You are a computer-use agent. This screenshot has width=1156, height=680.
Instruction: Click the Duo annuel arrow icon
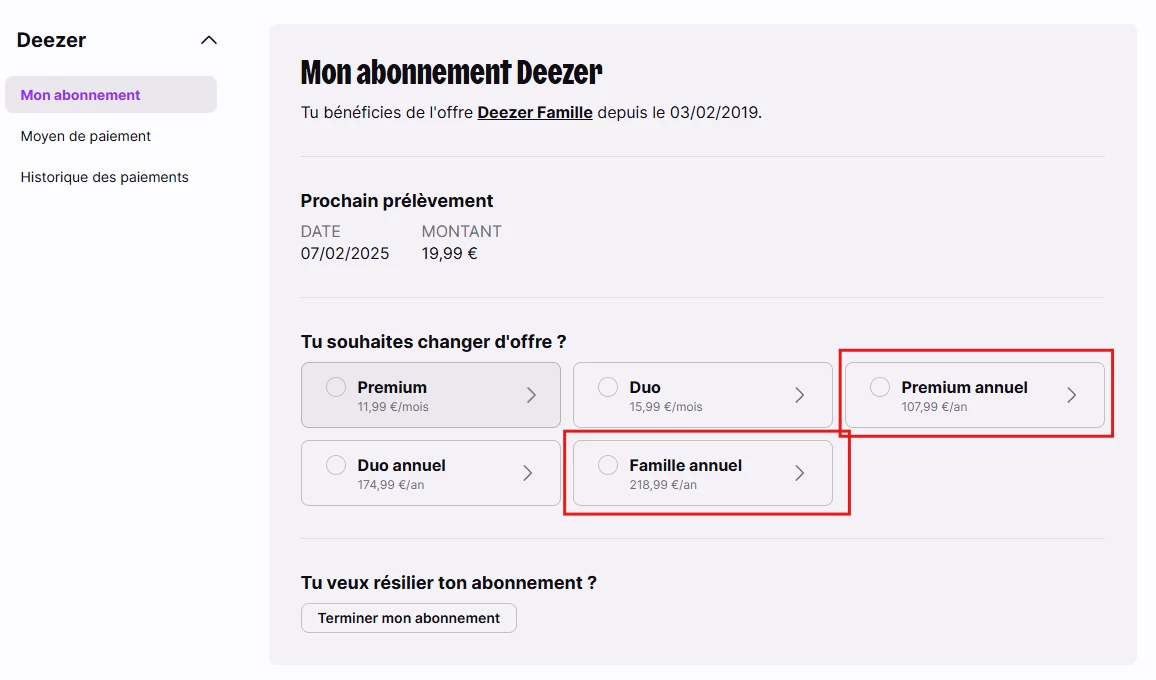528,473
